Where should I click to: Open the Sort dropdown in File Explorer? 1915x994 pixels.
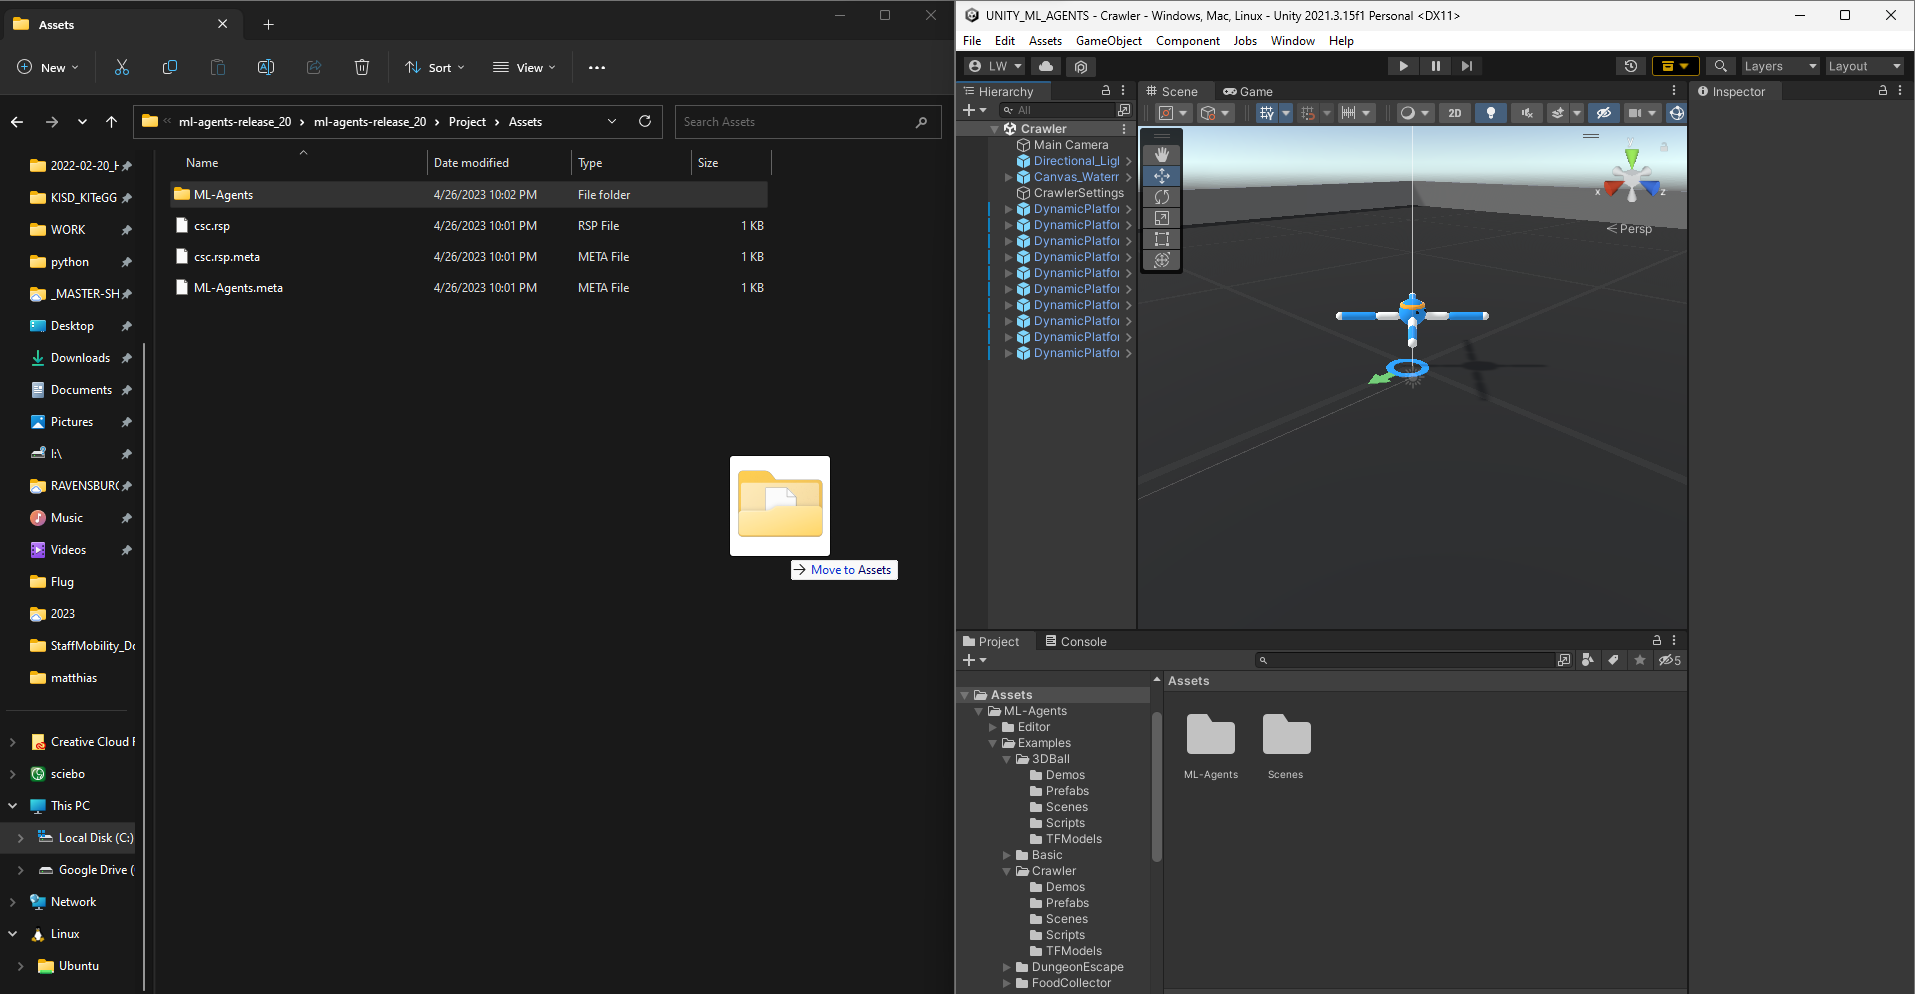click(435, 67)
